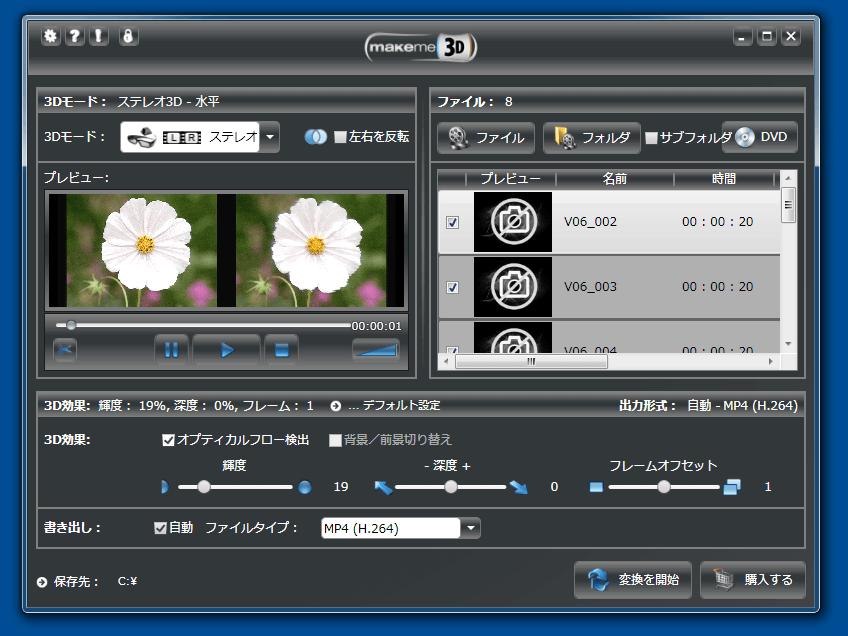
Task: Click the padlock license icon
Action: [x=128, y=36]
